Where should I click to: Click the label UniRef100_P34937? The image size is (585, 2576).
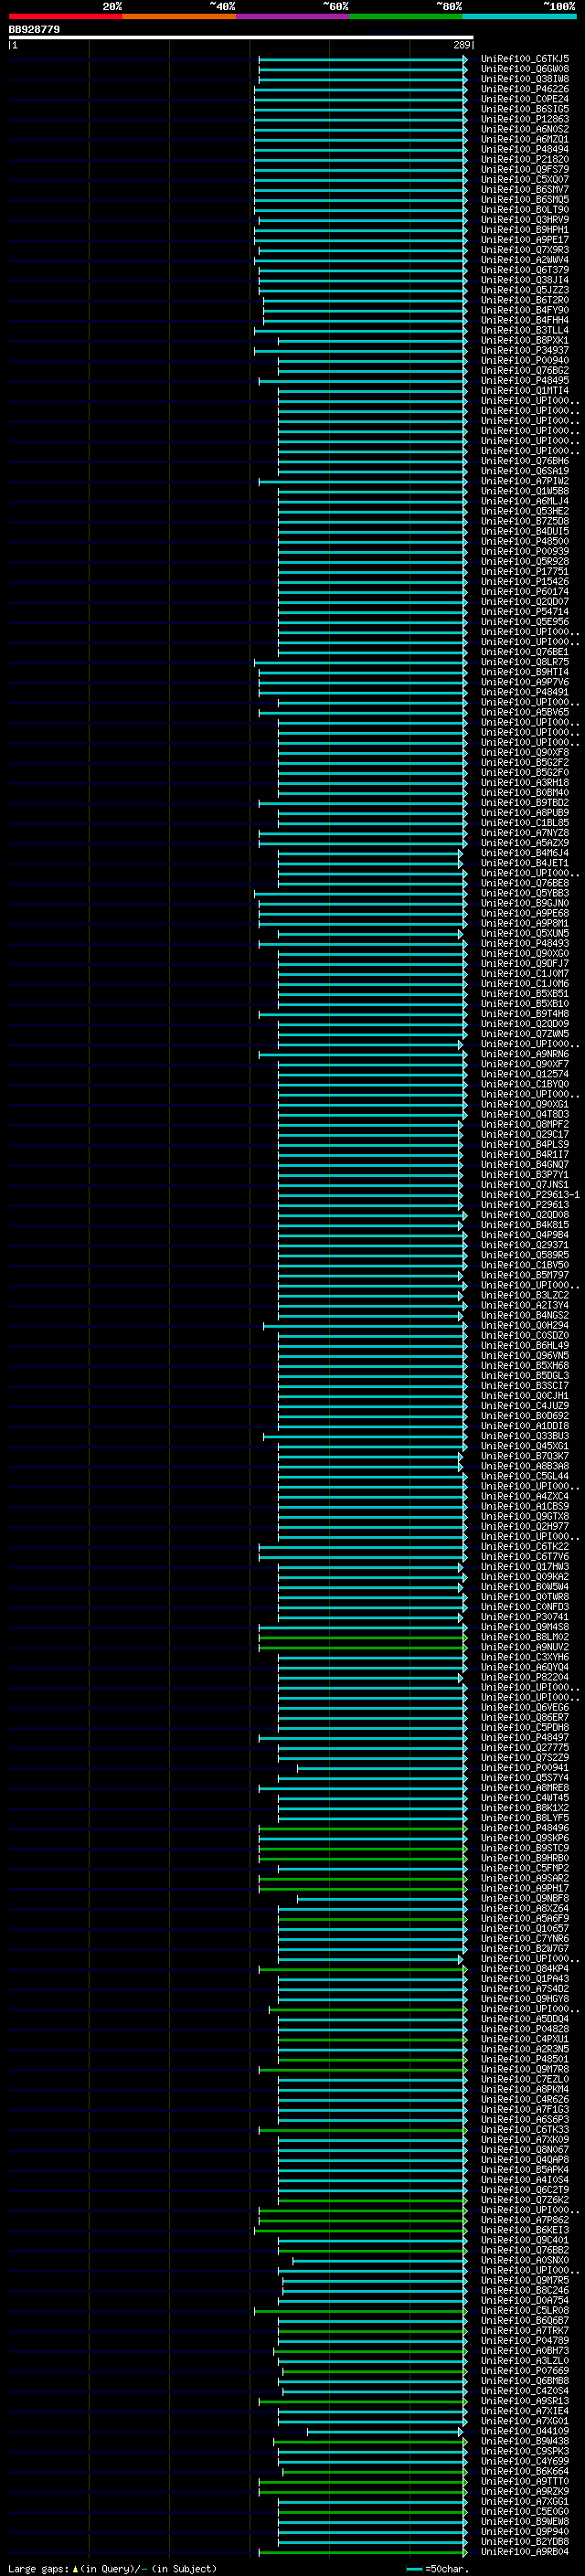pyautogui.click(x=525, y=351)
